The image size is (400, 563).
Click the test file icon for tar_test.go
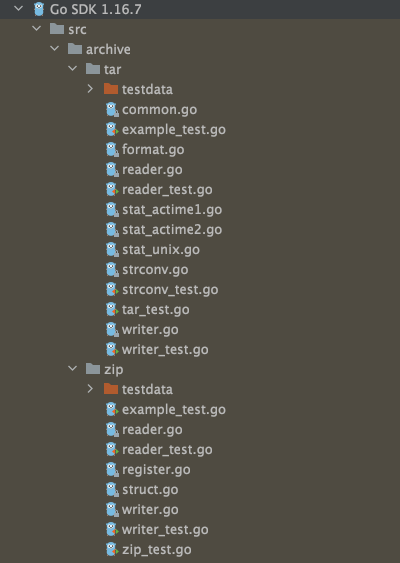coord(112,310)
